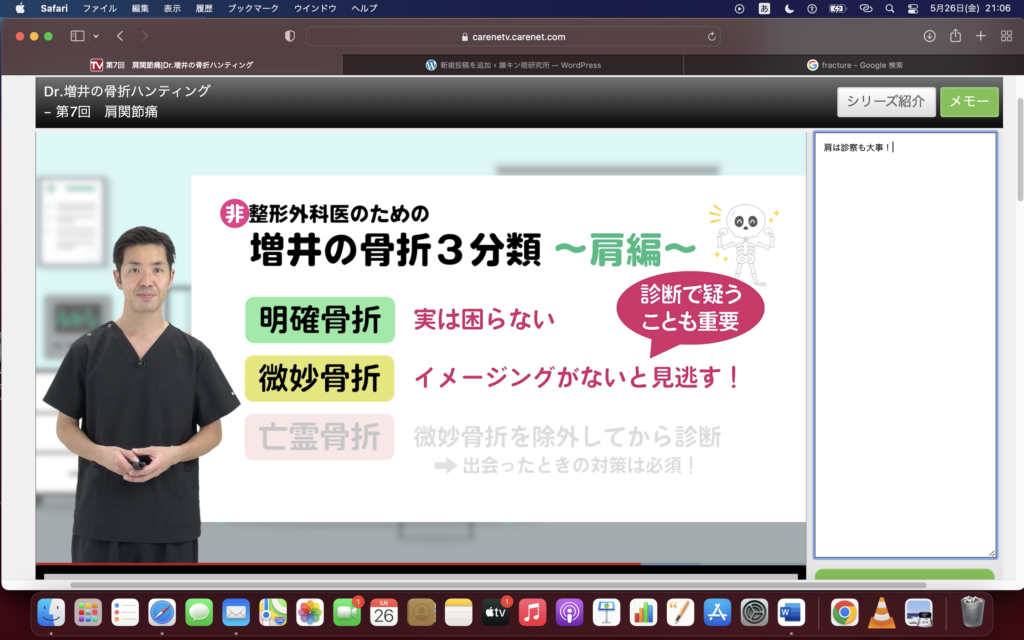Switch to fracture Google search tab
The image size is (1024, 640).
click(854, 65)
